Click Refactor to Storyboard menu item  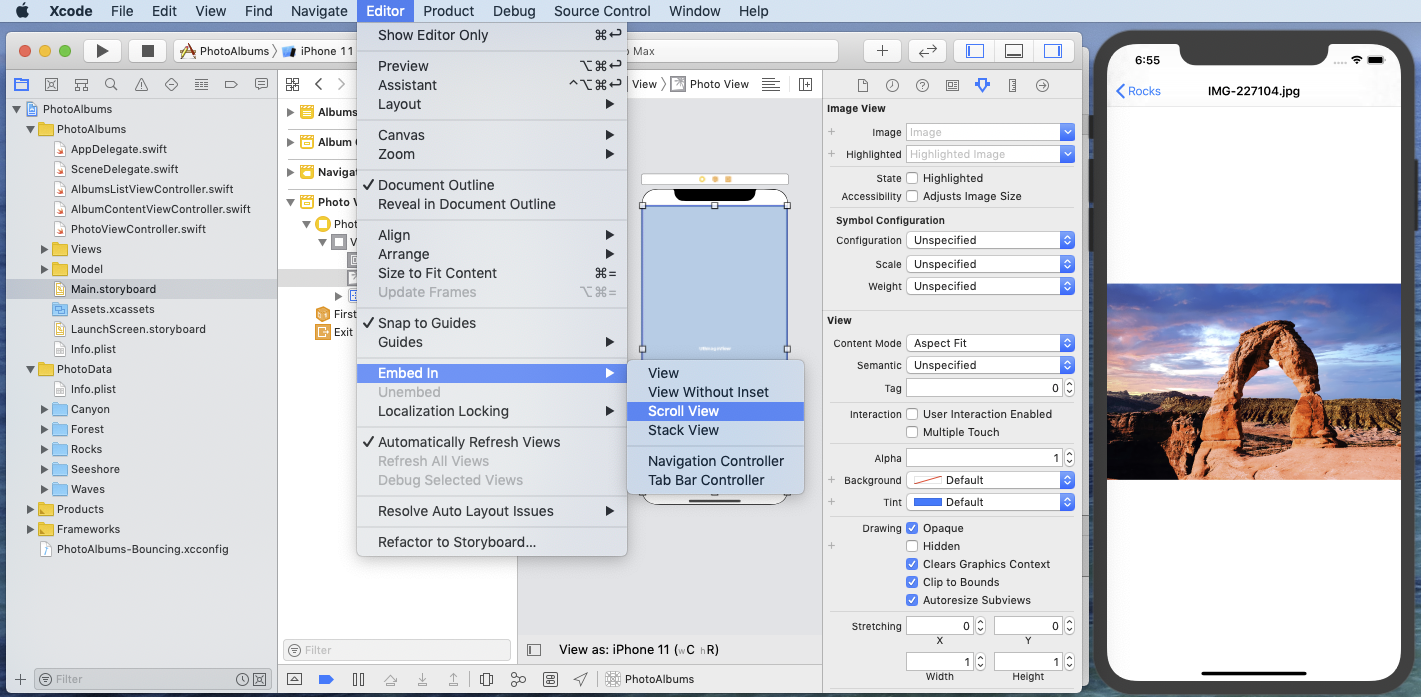(492, 542)
